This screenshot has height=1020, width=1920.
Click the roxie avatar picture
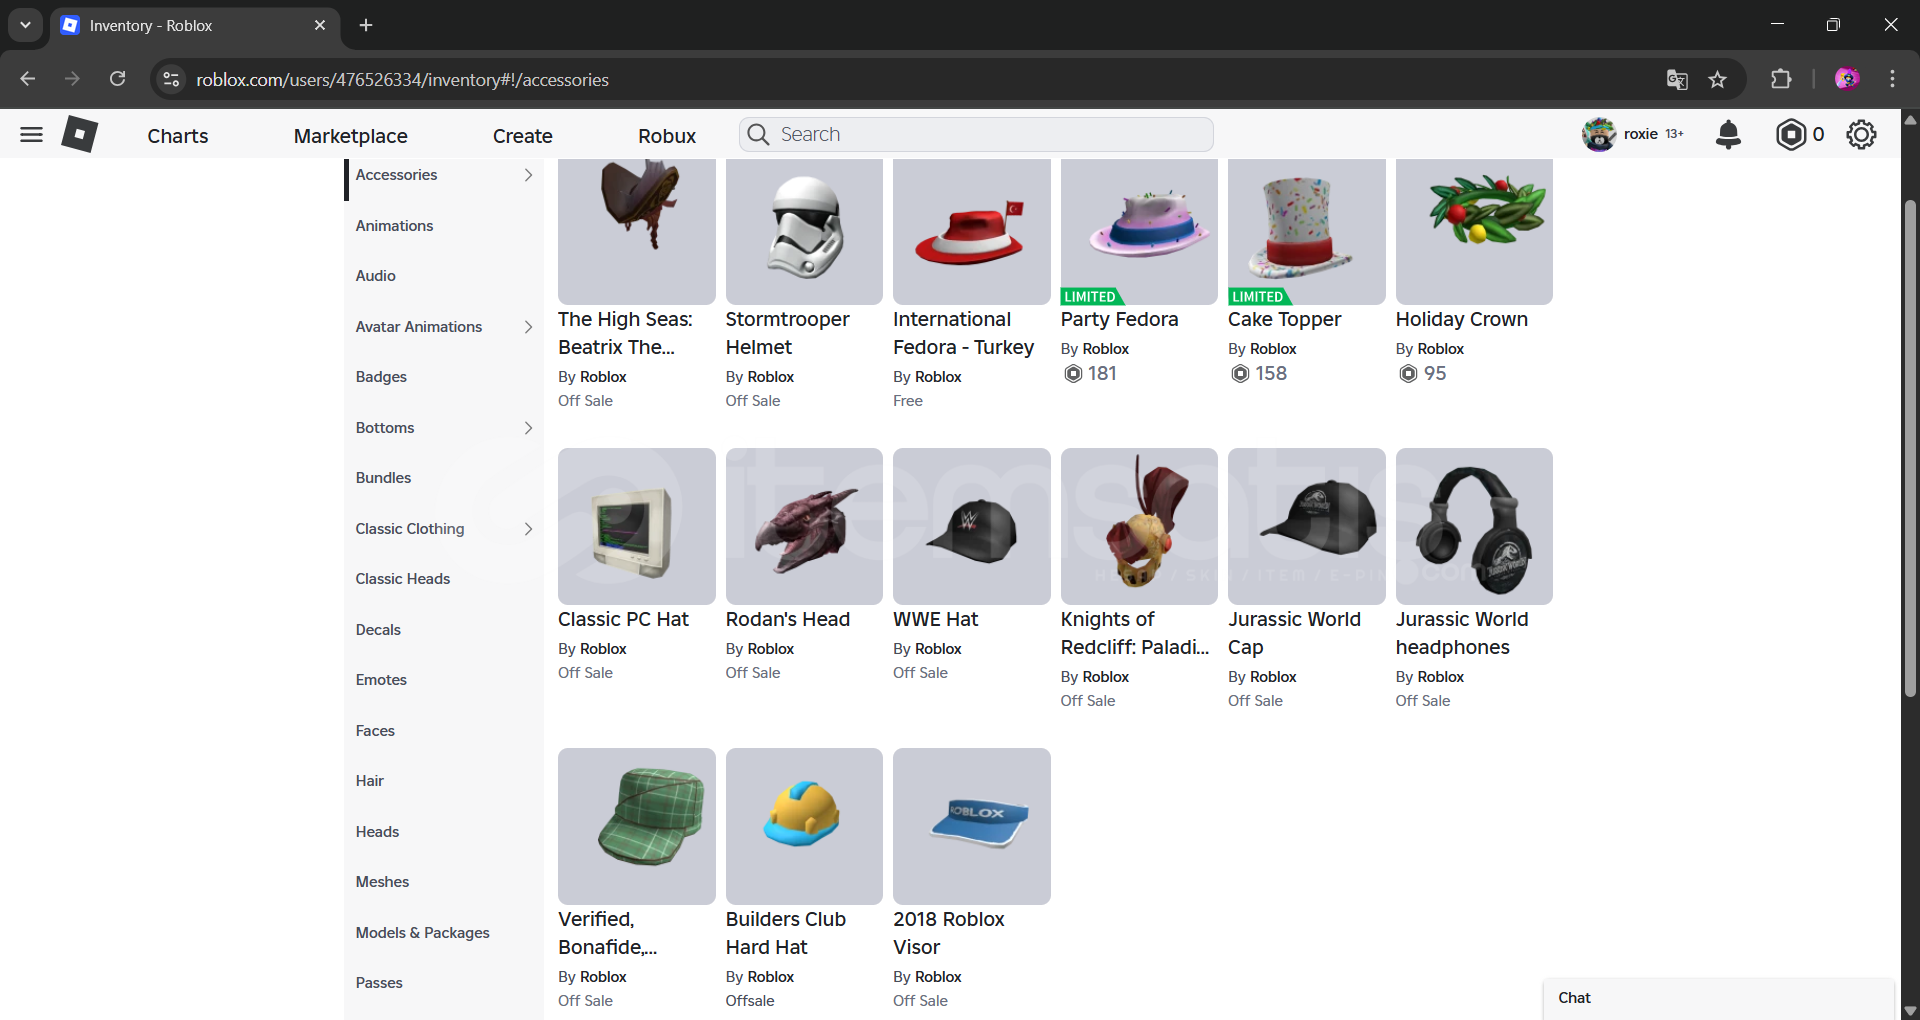(x=1599, y=134)
